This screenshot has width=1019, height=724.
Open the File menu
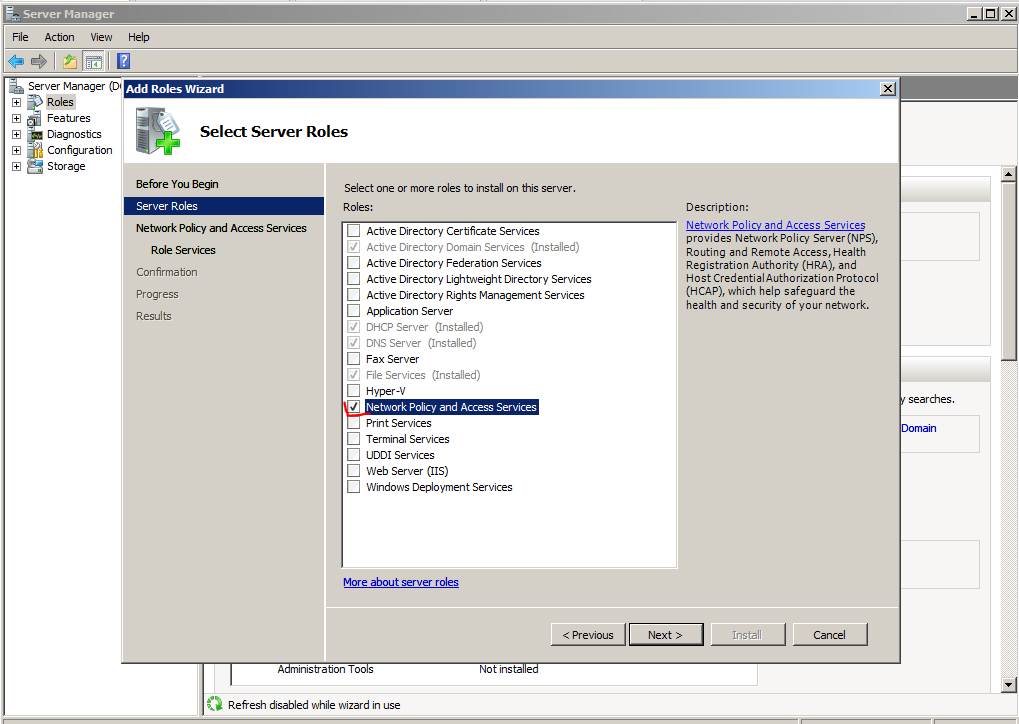[20, 37]
